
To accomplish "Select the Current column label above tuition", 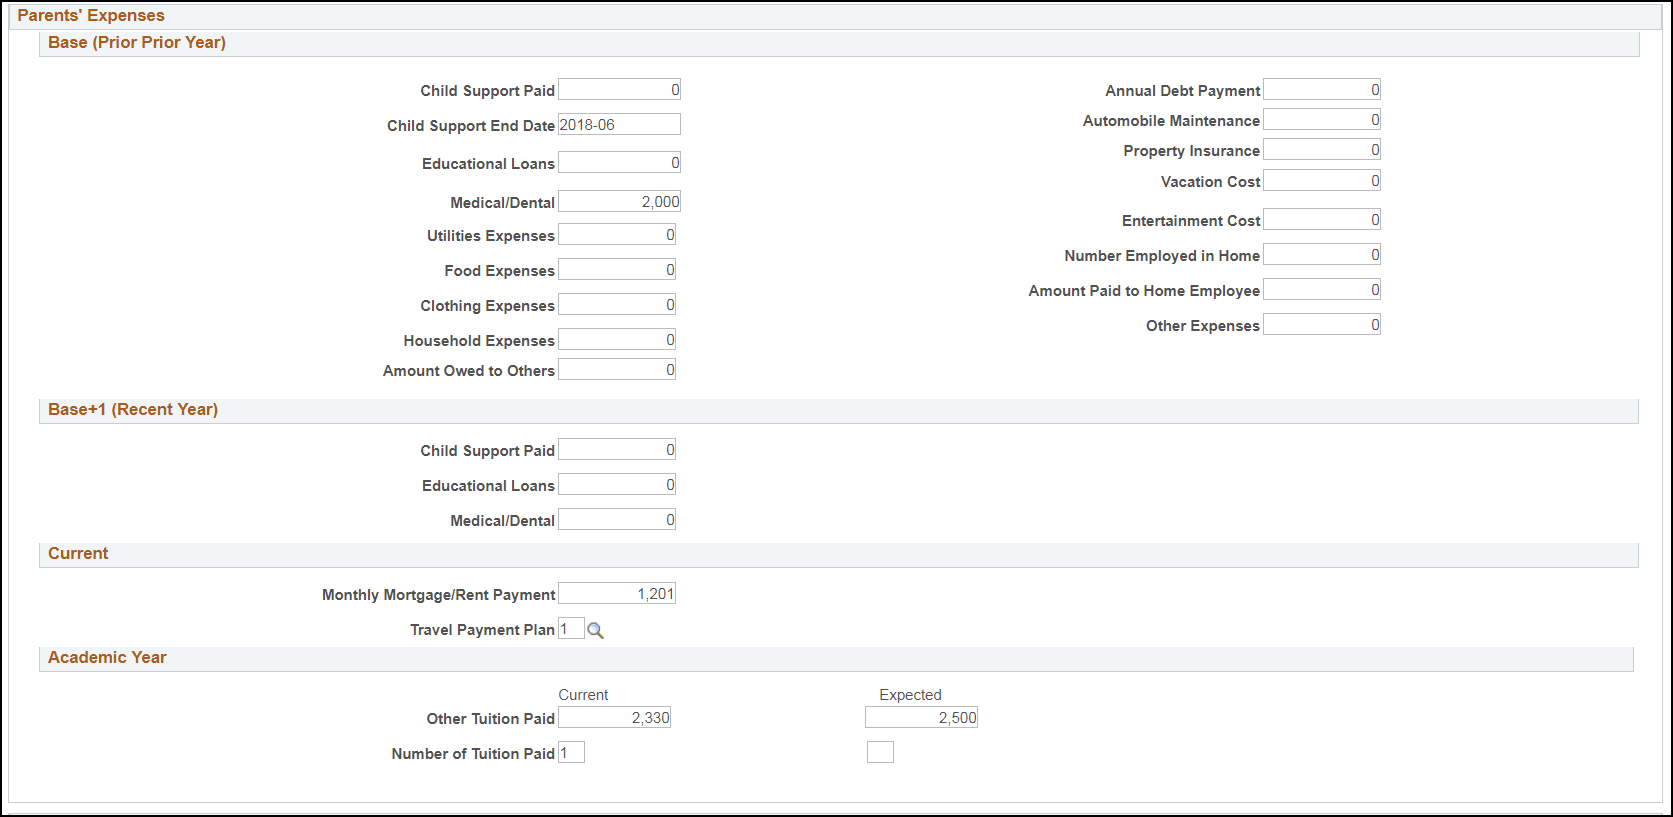I will (583, 695).
